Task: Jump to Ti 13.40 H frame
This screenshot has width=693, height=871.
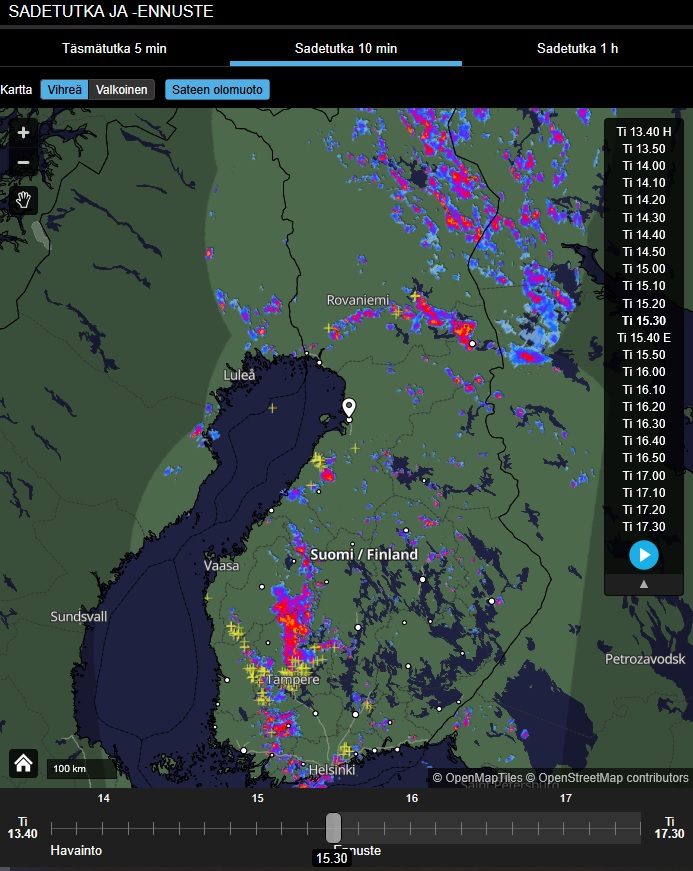Action: pyautogui.click(x=644, y=132)
